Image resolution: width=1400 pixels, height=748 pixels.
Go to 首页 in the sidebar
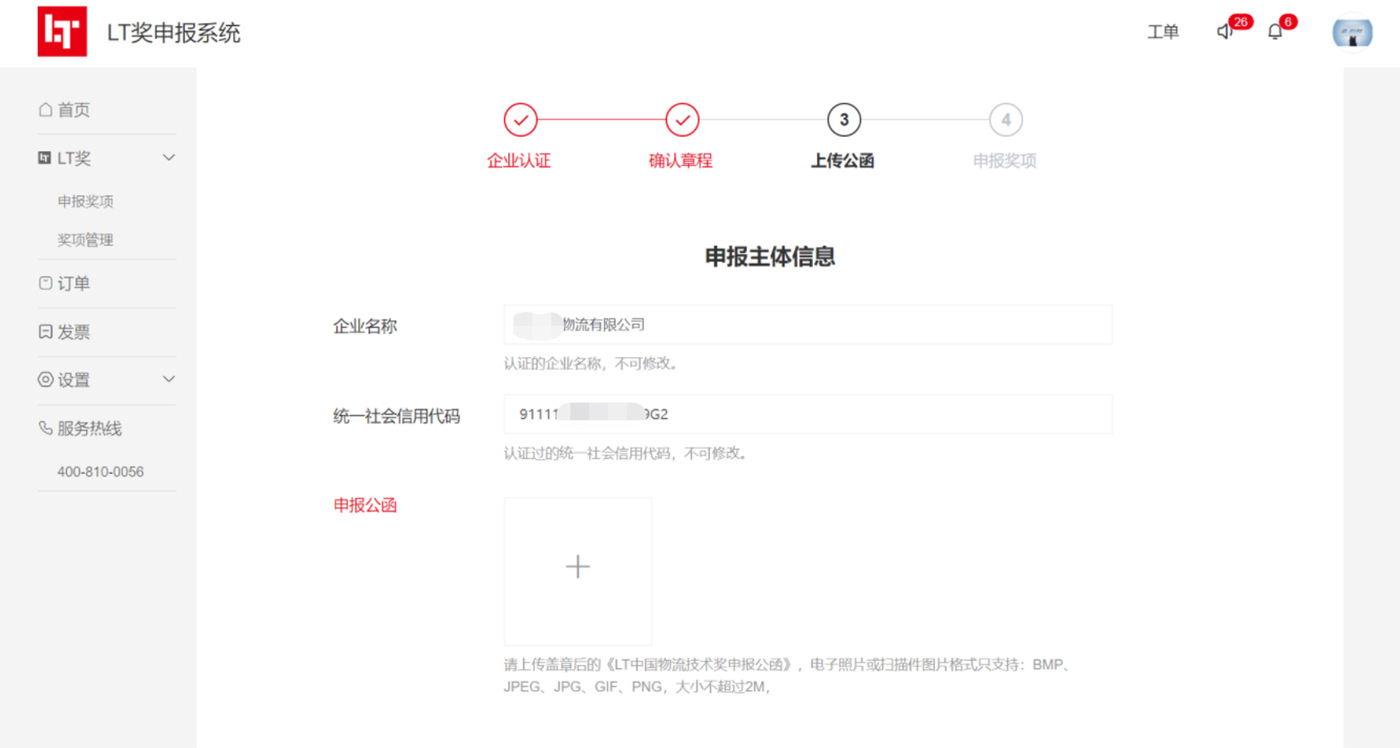65,110
